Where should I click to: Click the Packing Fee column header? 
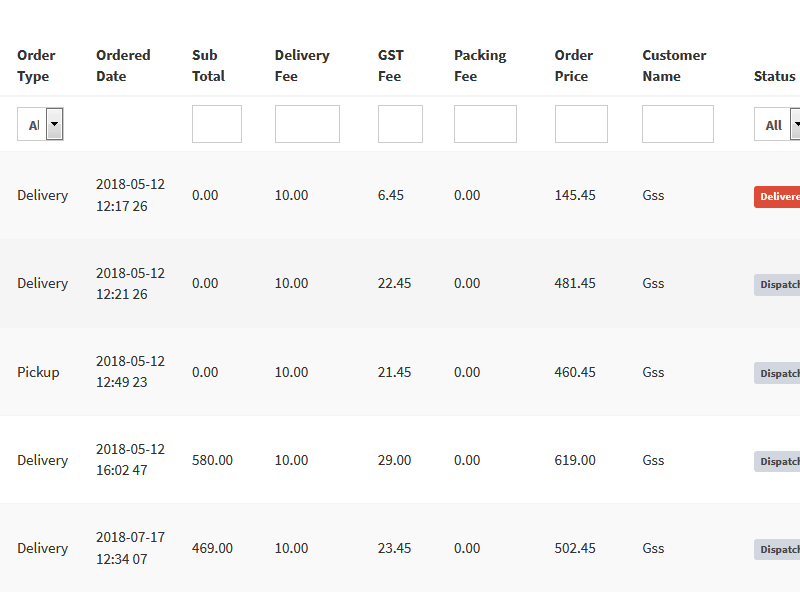(x=480, y=66)
